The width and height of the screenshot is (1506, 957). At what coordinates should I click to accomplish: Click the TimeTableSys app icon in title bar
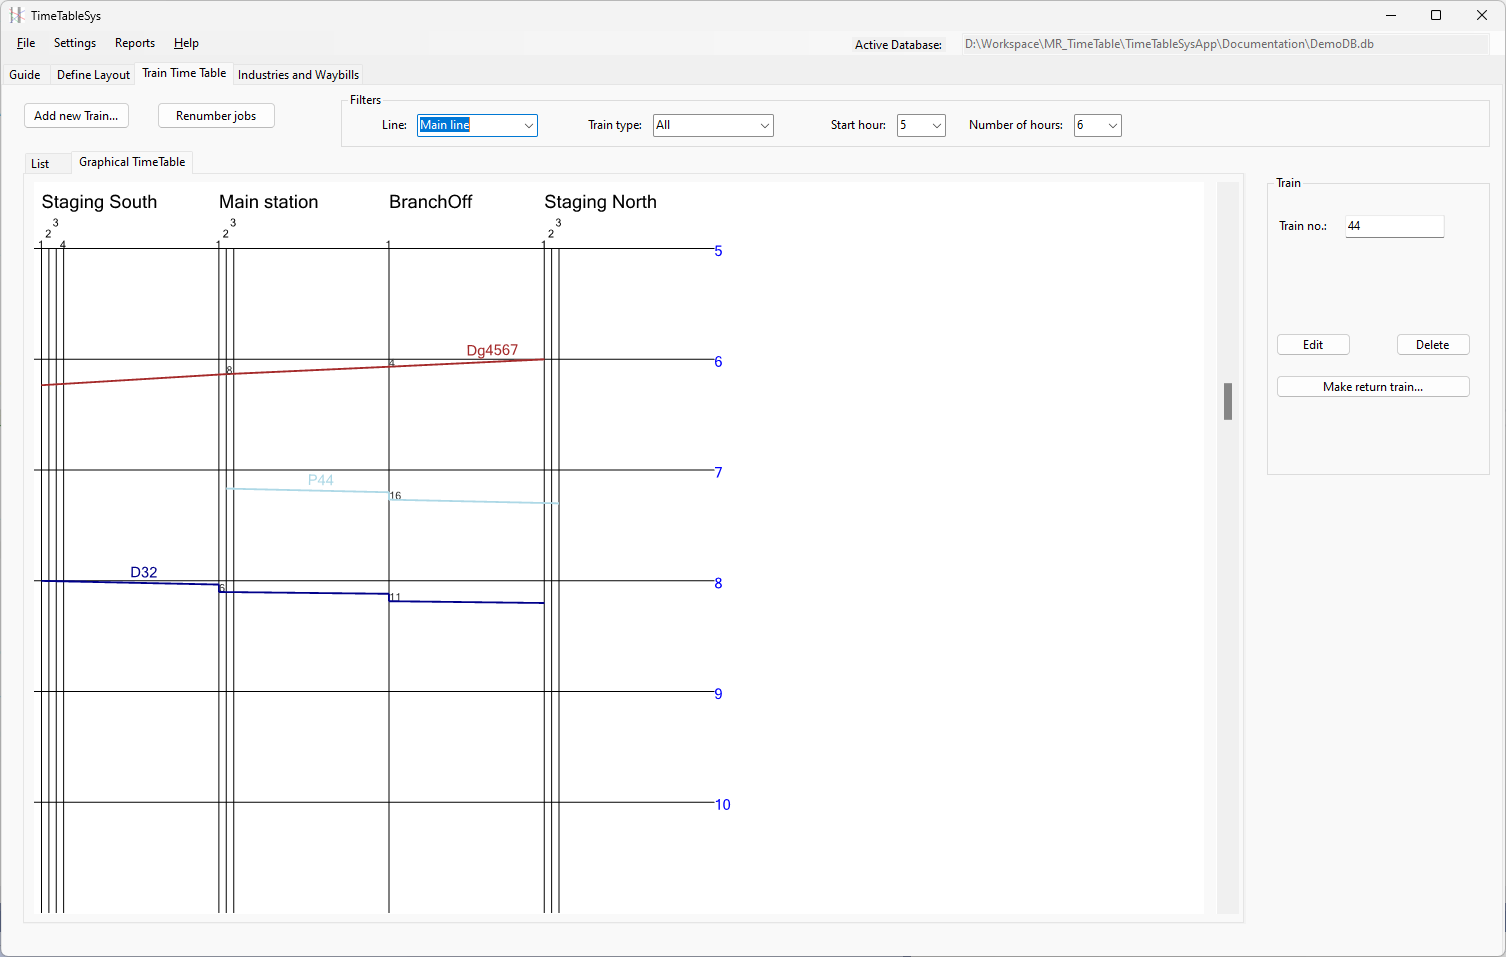(x=16, y=15)
